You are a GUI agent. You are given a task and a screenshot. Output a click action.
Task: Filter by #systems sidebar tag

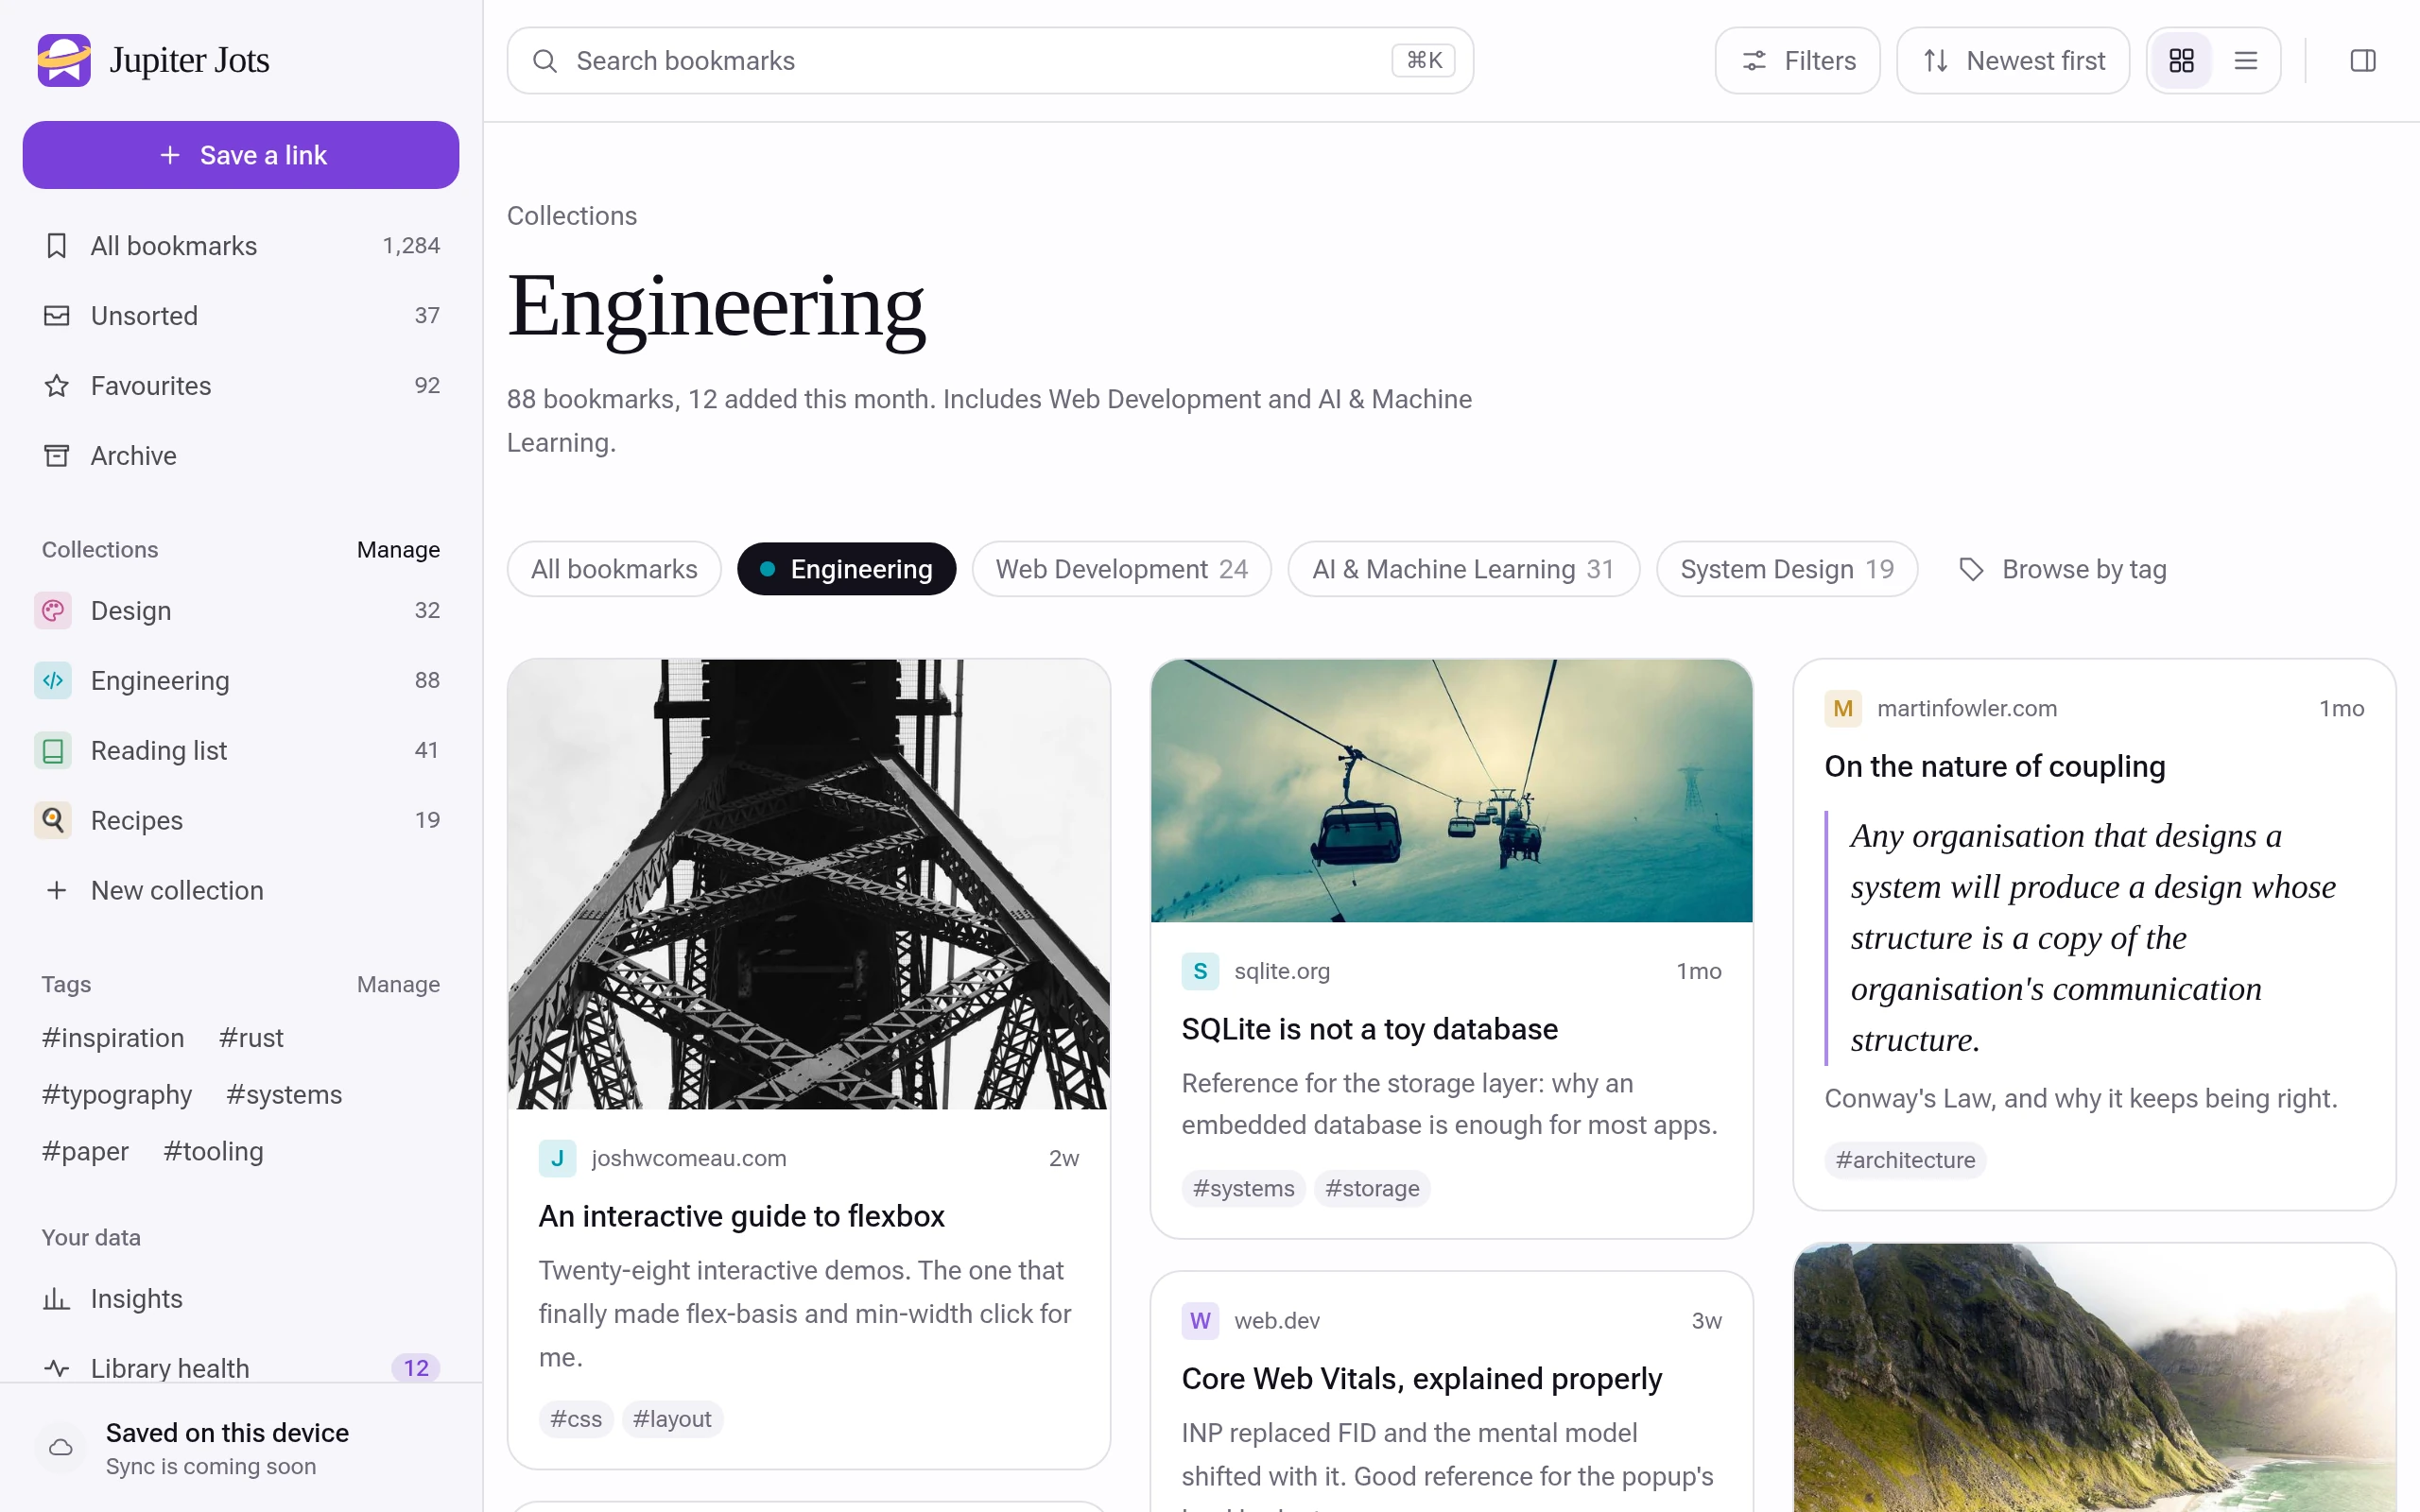(284, 1095)
